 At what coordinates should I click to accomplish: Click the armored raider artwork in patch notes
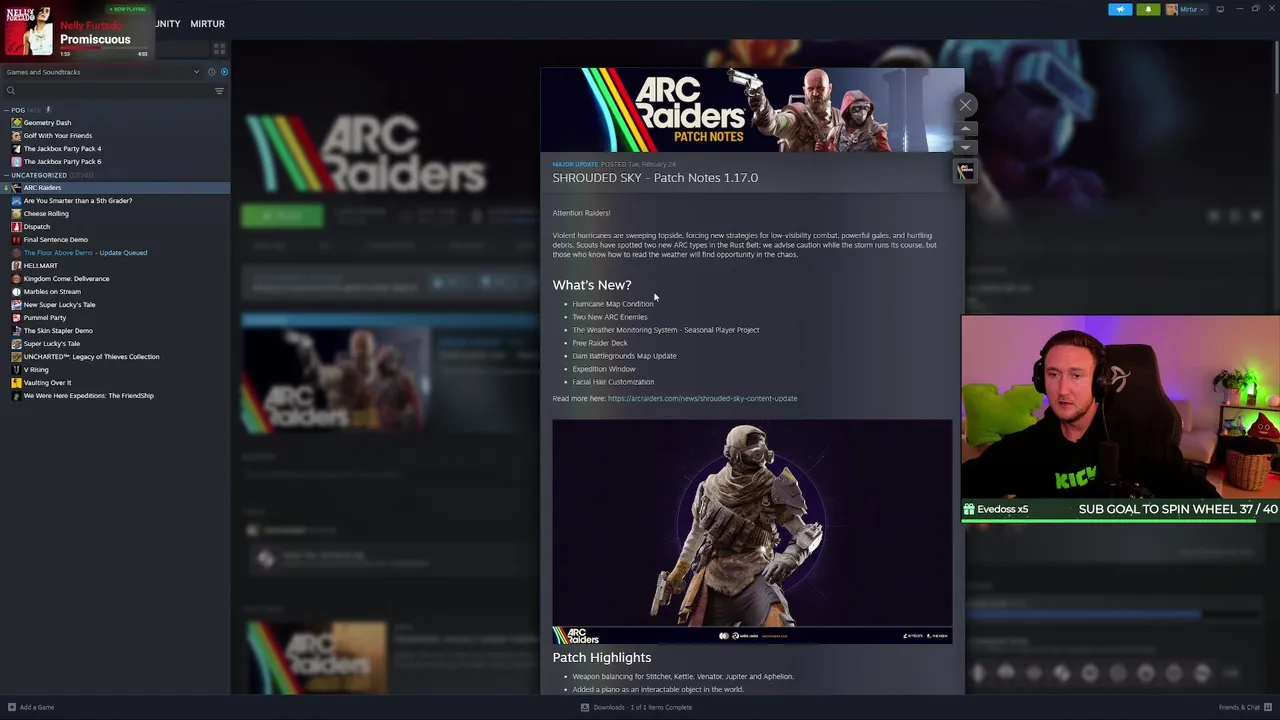752,531
